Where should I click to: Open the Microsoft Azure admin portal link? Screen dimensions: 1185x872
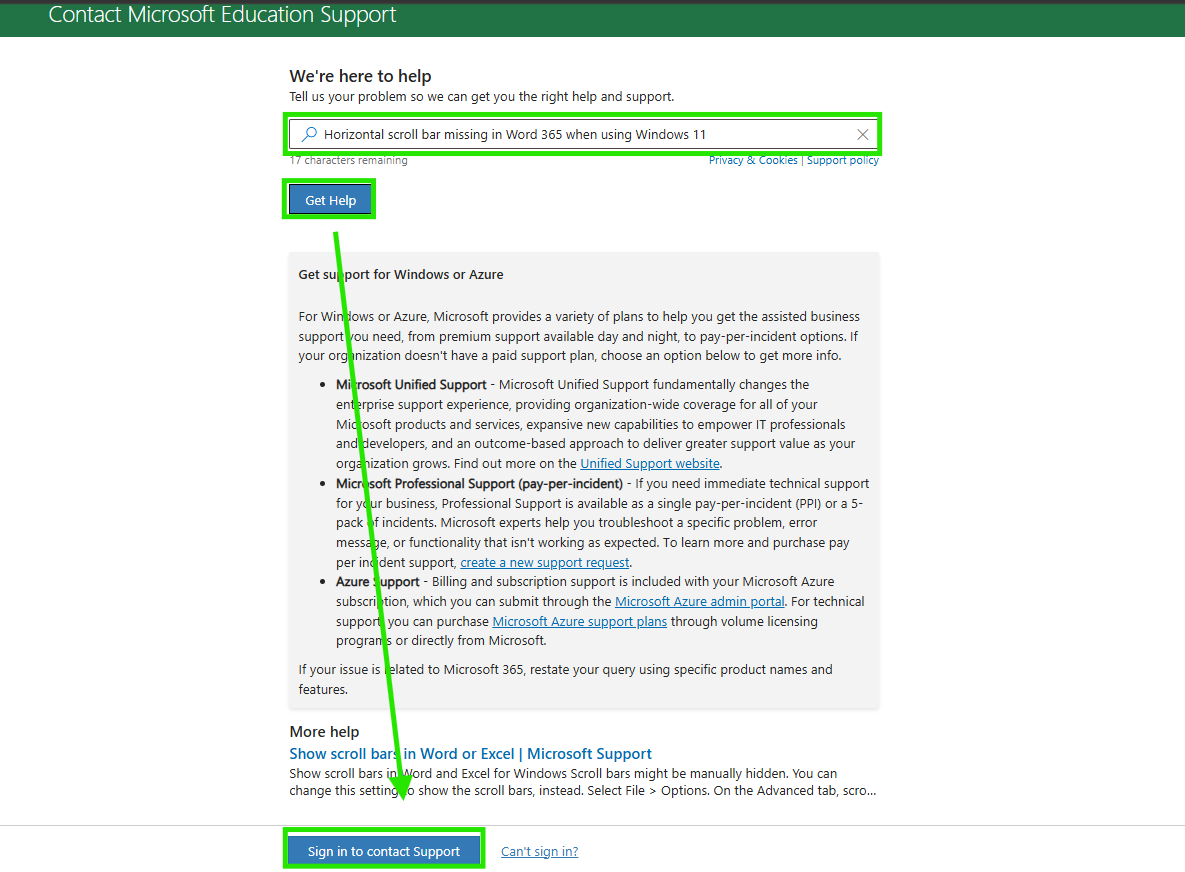click(700, 601)
